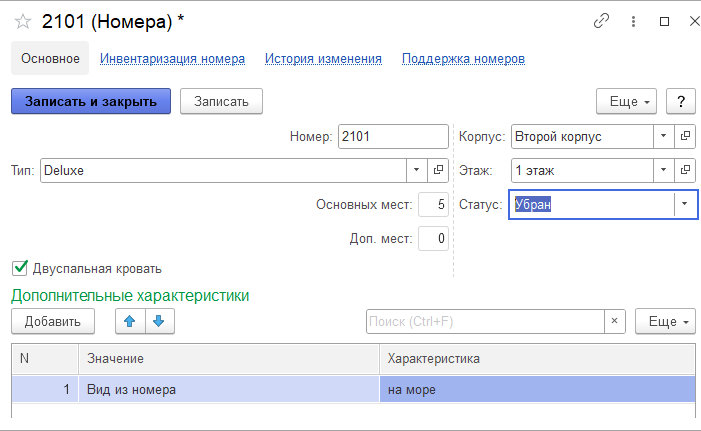Open help with the question mark button
This screenshot has height=431, width=701.
pos(681,101)
